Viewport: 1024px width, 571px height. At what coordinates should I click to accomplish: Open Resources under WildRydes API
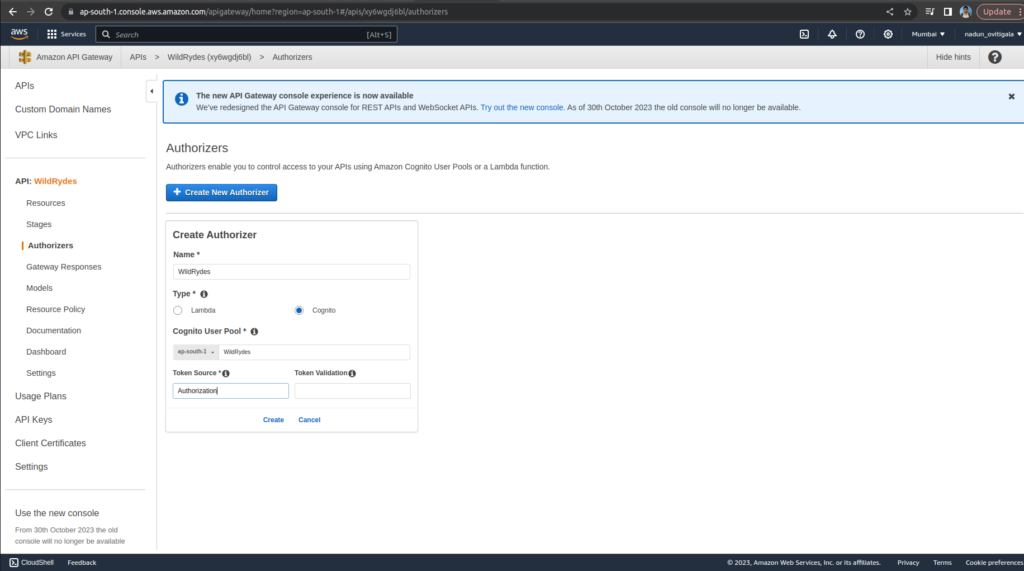pos(46,203)
